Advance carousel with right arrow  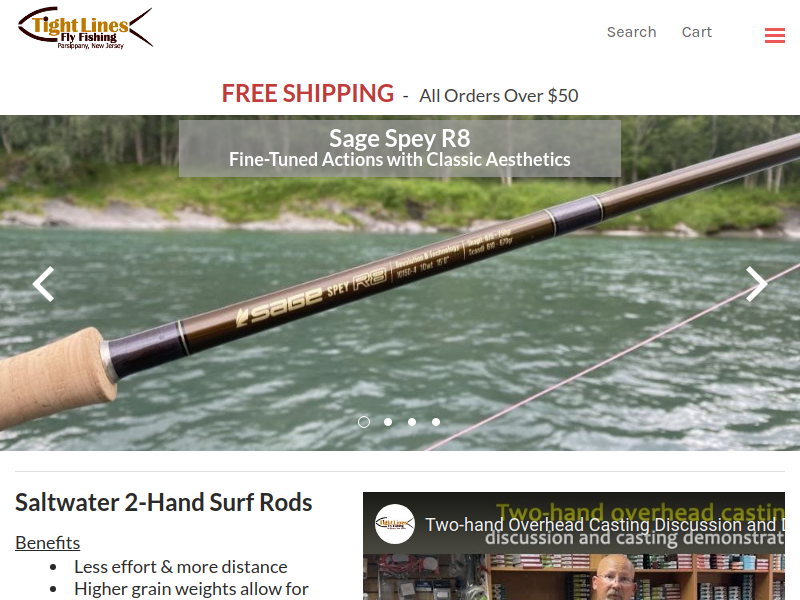click(756, 284)
